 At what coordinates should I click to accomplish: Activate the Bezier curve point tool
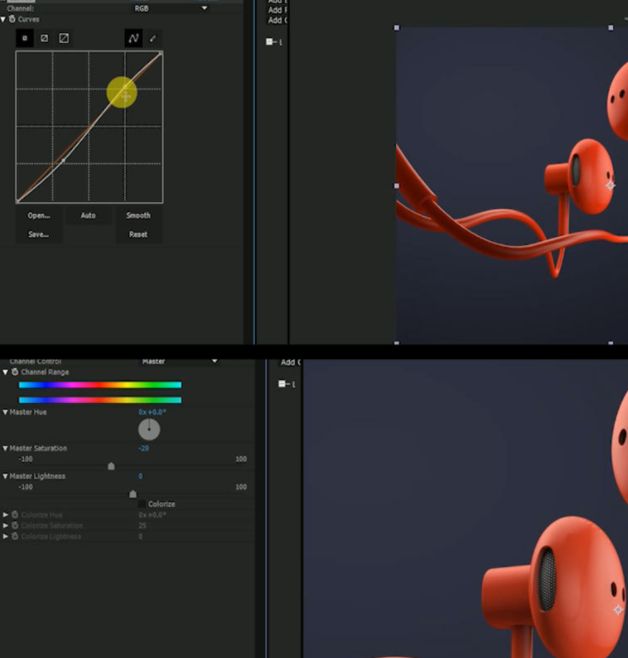tap(133, 38)
